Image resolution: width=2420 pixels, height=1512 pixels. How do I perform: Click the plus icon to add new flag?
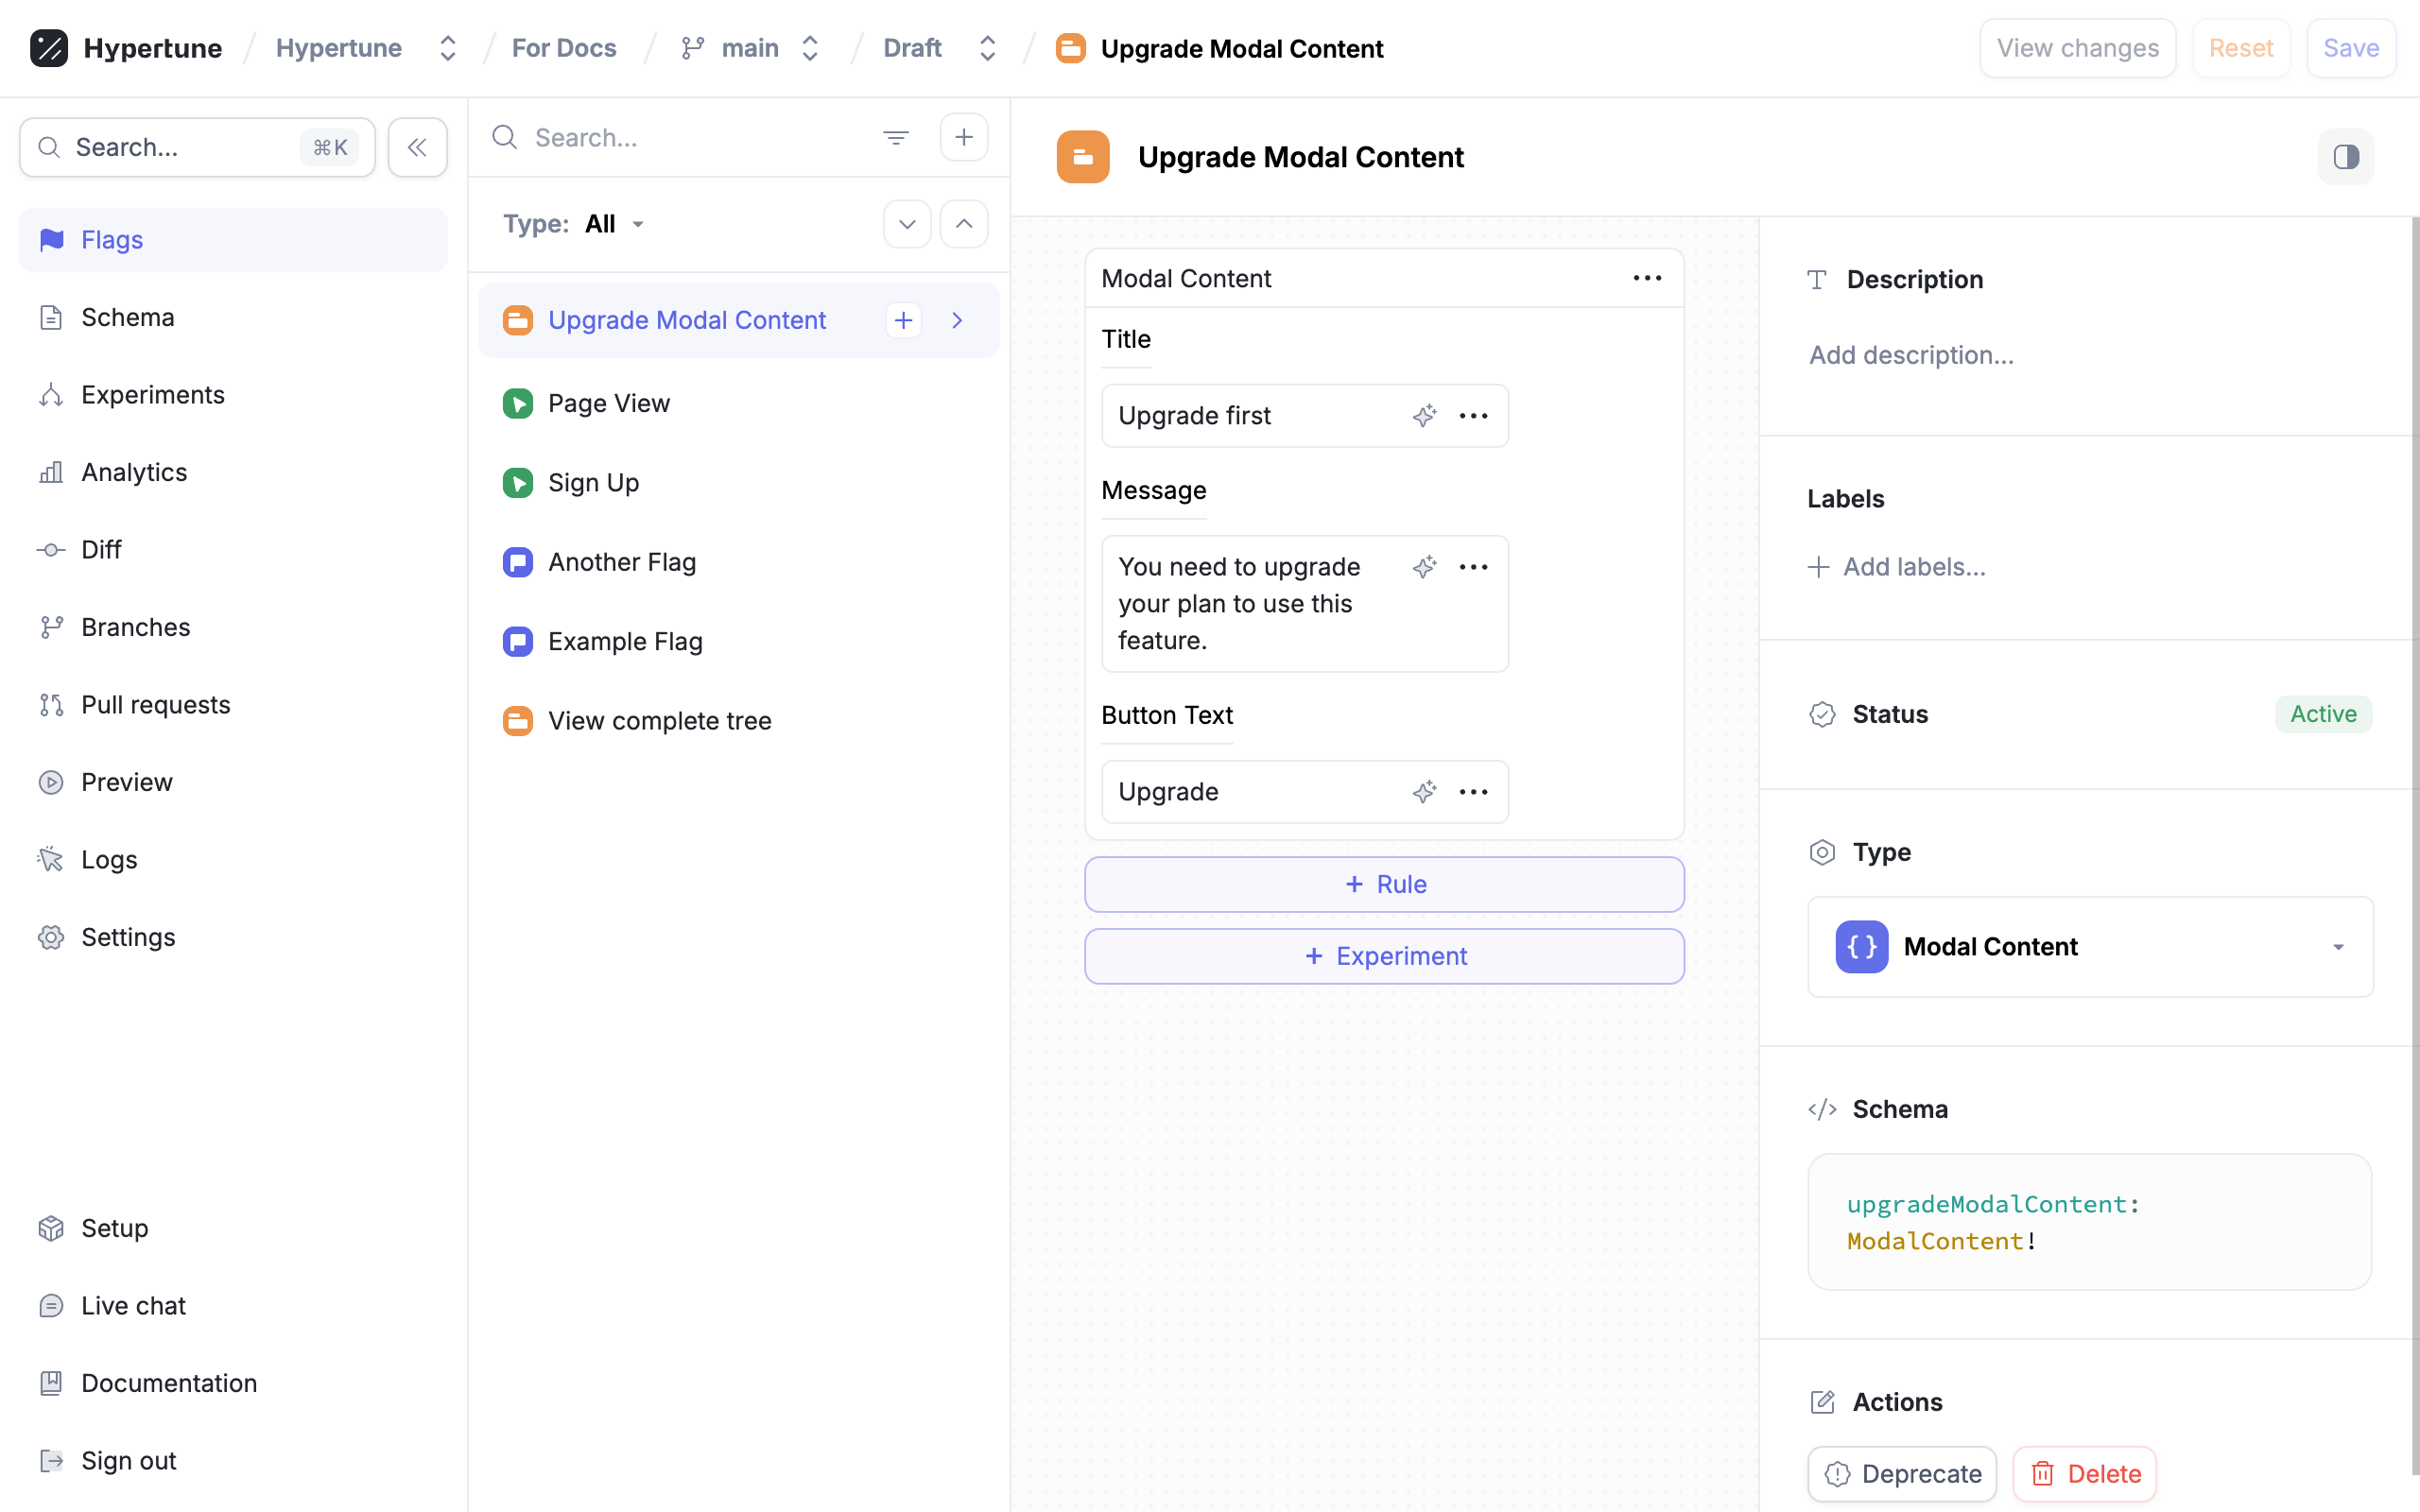pyautogui.click(x=963, y=137)
